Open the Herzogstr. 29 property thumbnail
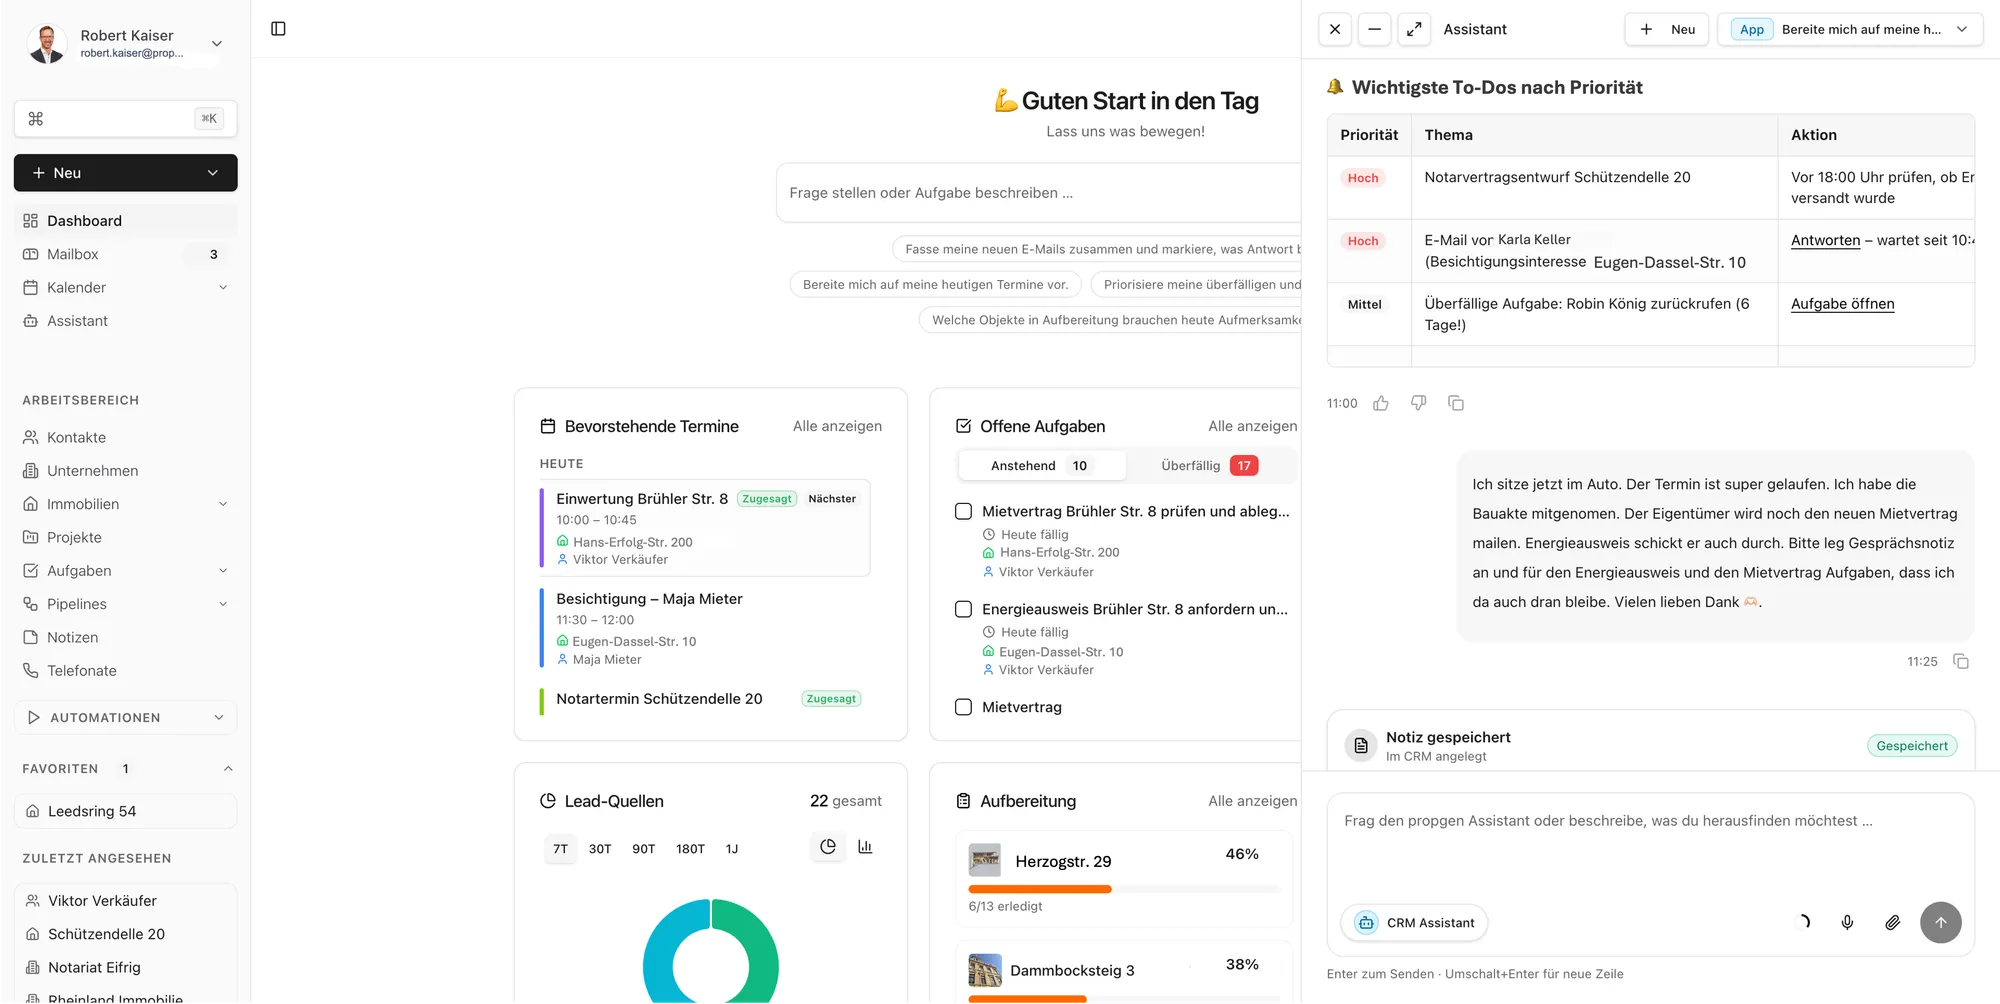This screenshot has height=1004, width=2000. point(985,860)
